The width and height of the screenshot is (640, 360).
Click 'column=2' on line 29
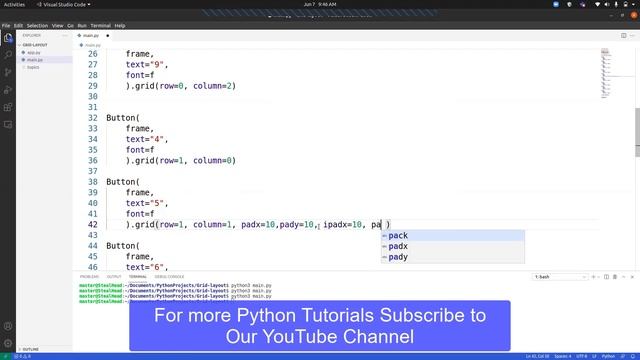(212, 86)
